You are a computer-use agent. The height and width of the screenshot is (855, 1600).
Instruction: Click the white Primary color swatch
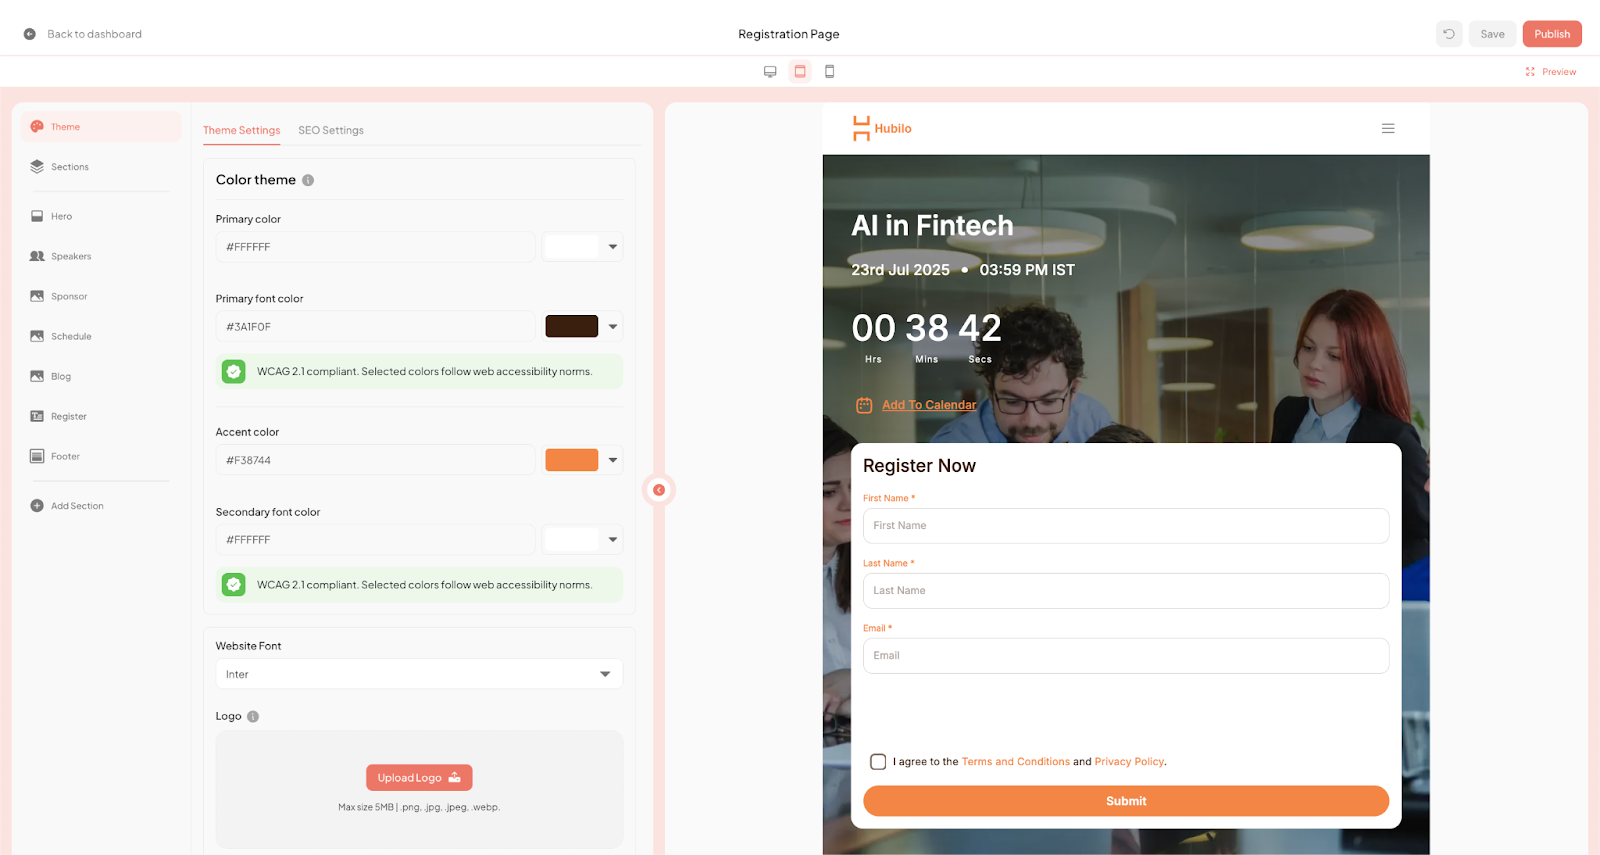(x=572, y=247)
